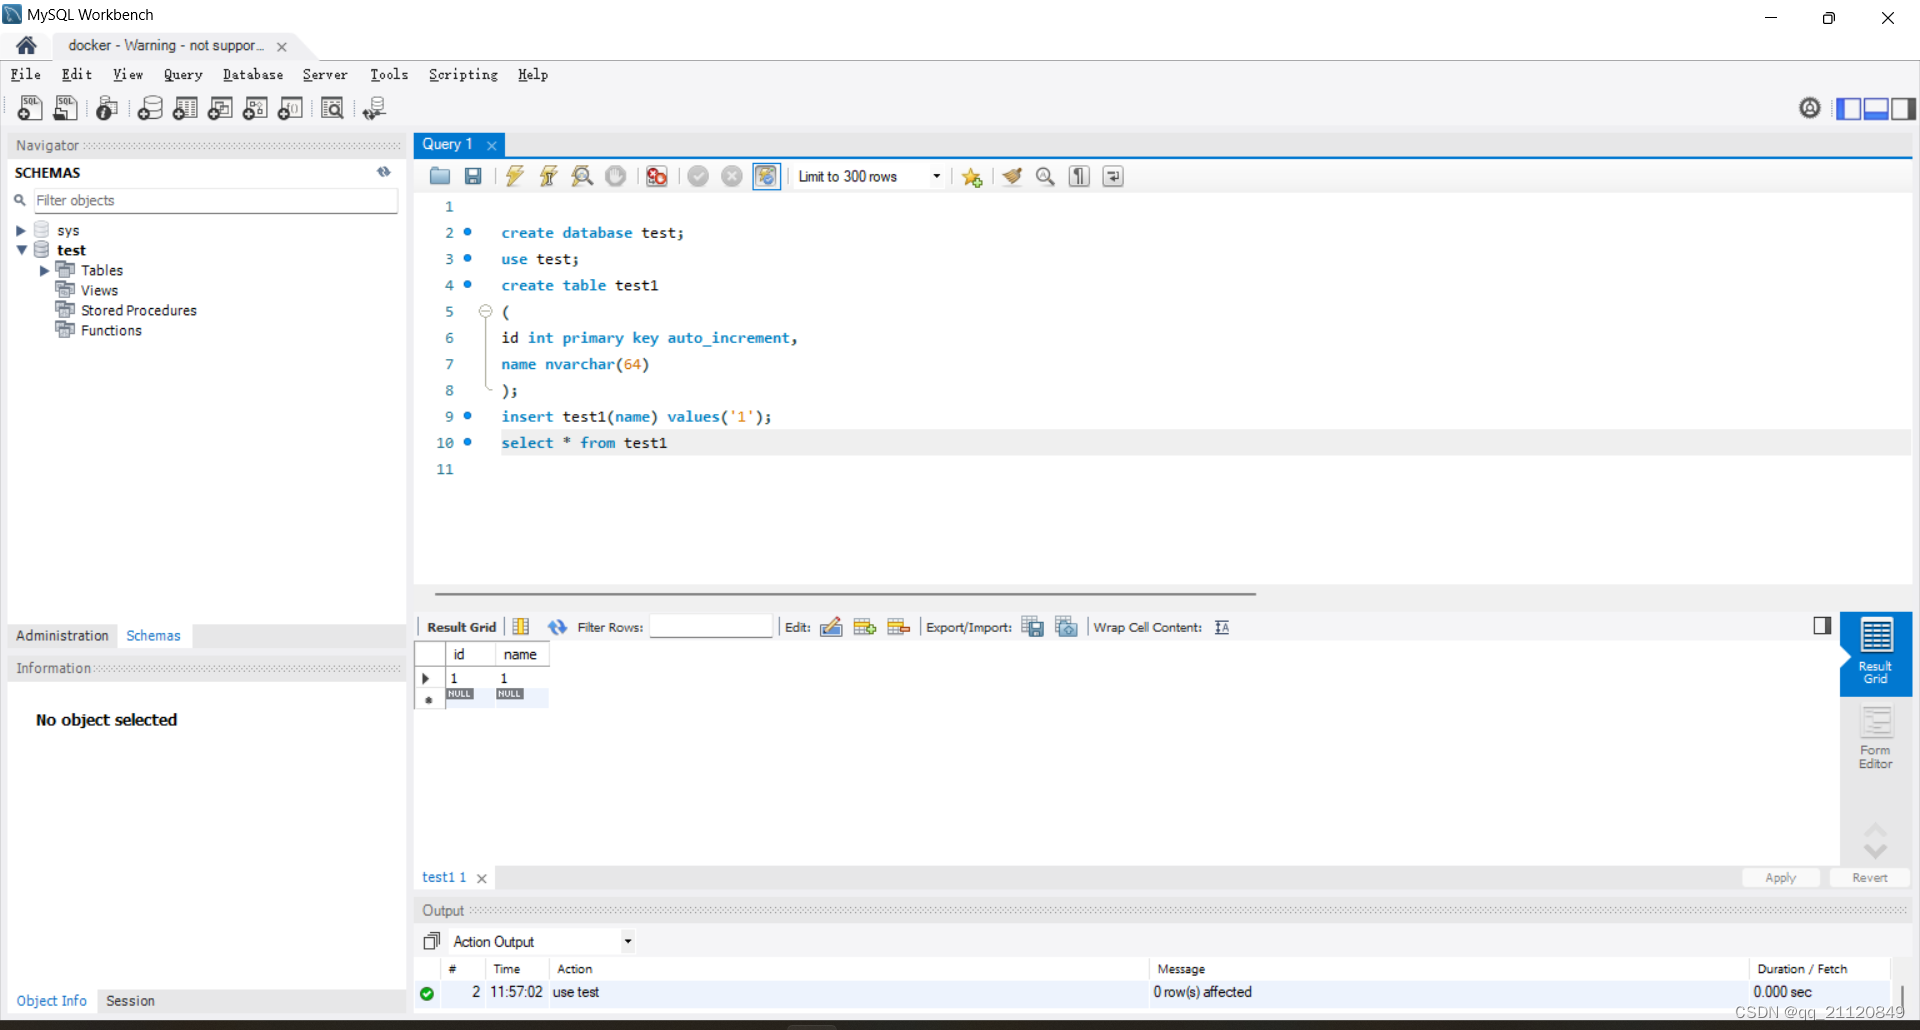This screenshot has height=1030, width=1920.
Task: Toggle the bottom output panel
Action: pyautogui.click(x=1876, y=108)
